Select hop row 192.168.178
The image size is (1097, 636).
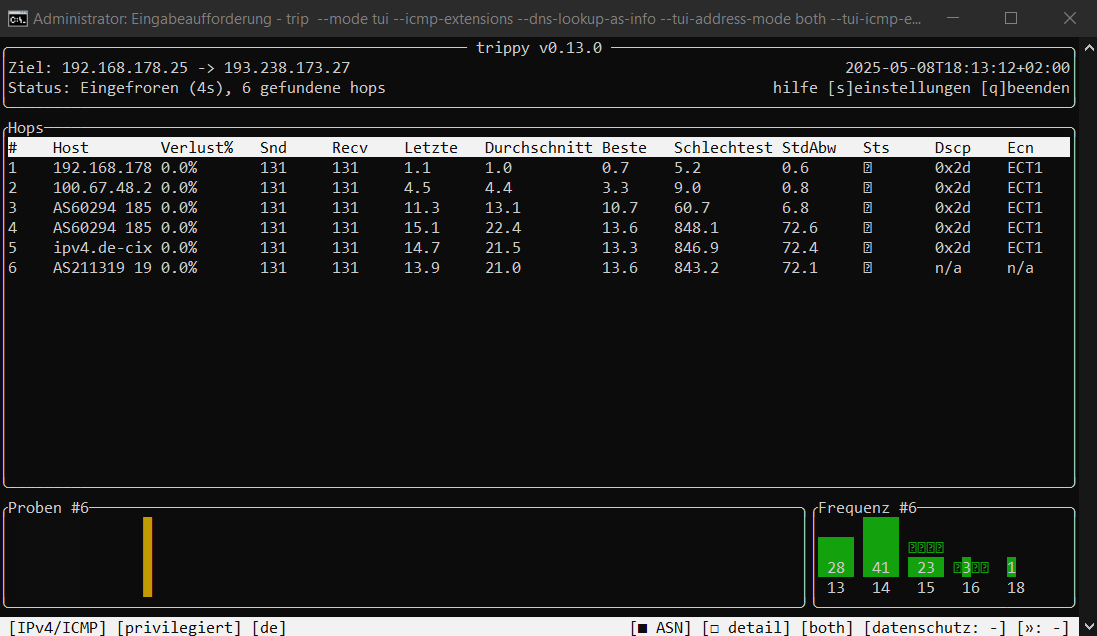538,168
